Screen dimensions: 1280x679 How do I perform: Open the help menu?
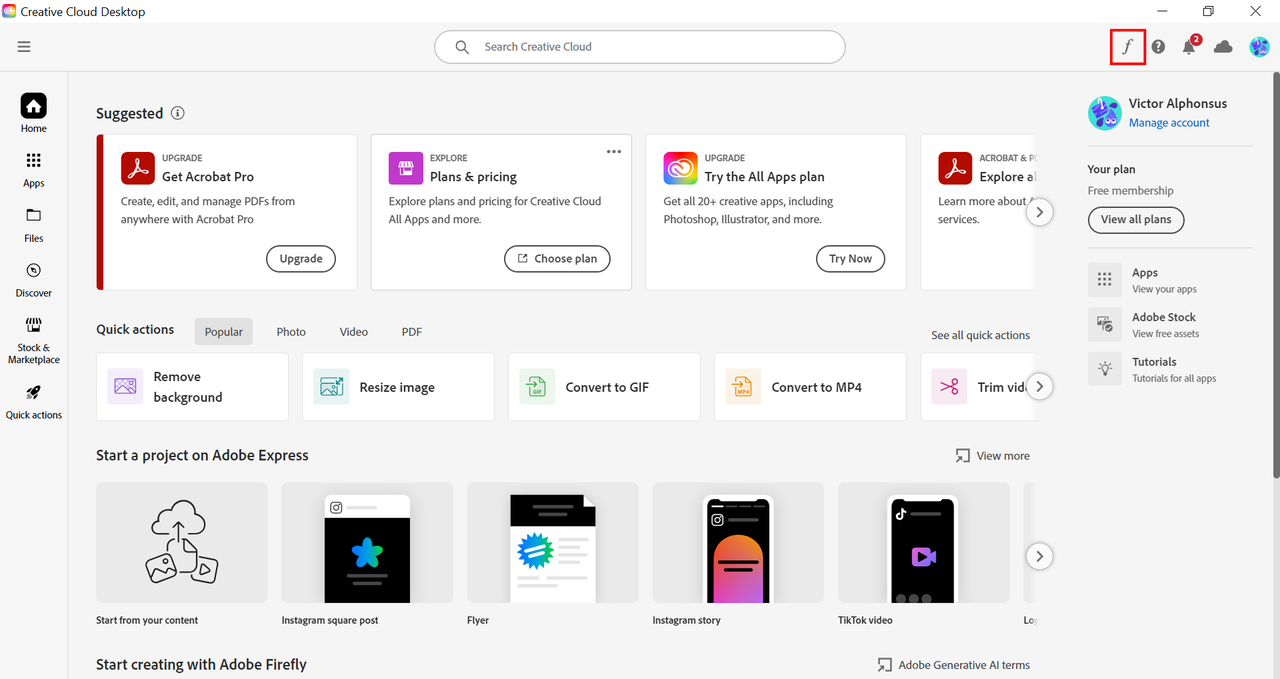1157,46
